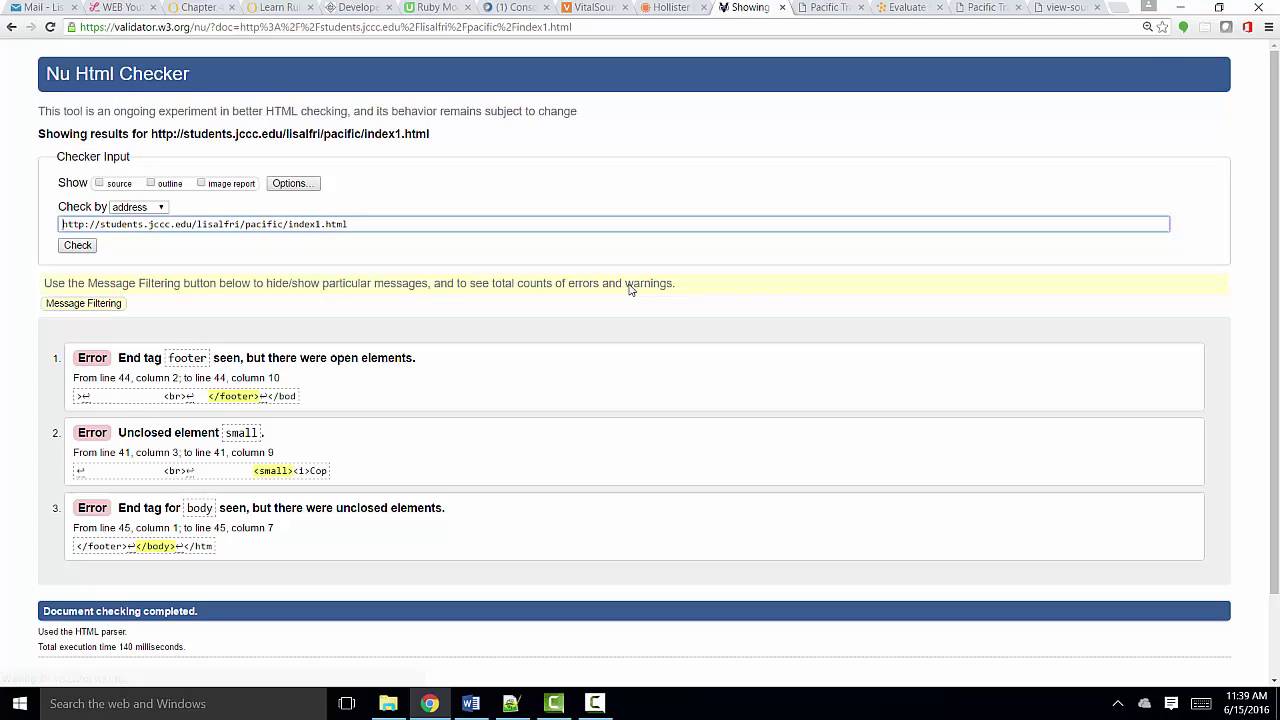The image size is (1280, 720).
Task: Enable the image report checkbox
Action: pos(201,183)
